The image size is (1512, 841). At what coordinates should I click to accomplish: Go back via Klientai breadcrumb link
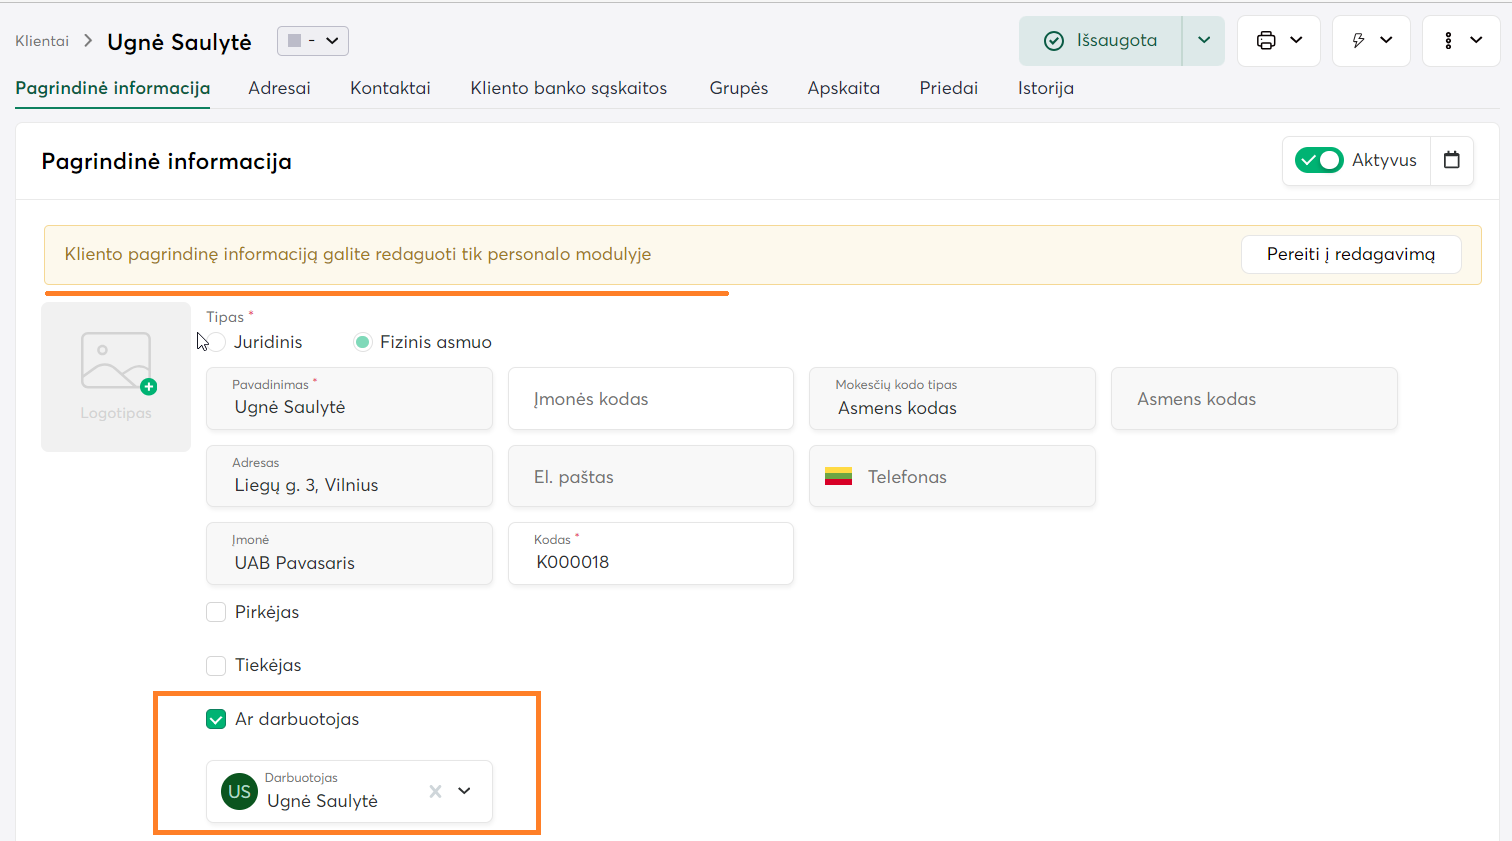42,41
